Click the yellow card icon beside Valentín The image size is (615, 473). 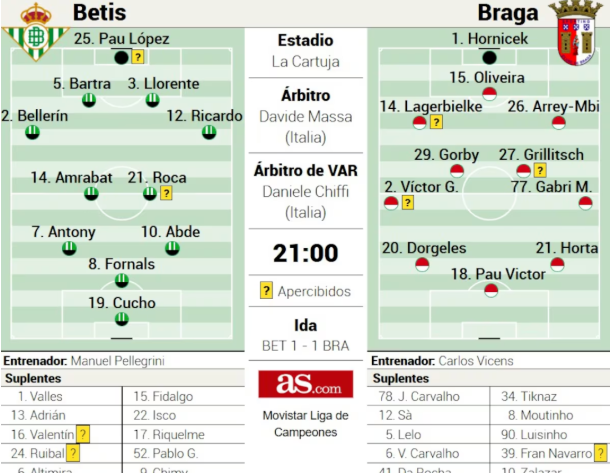pos(83,434)
